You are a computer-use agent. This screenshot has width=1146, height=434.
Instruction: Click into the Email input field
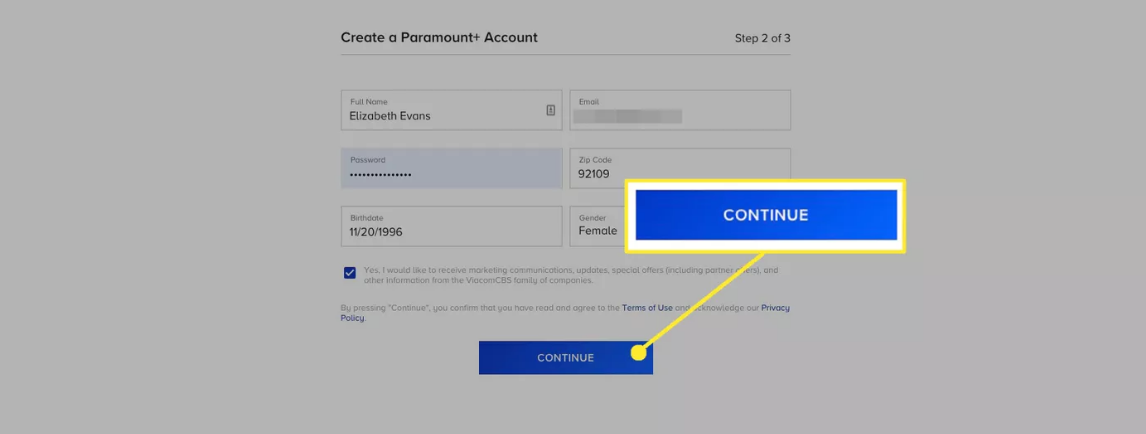(680, 110)
